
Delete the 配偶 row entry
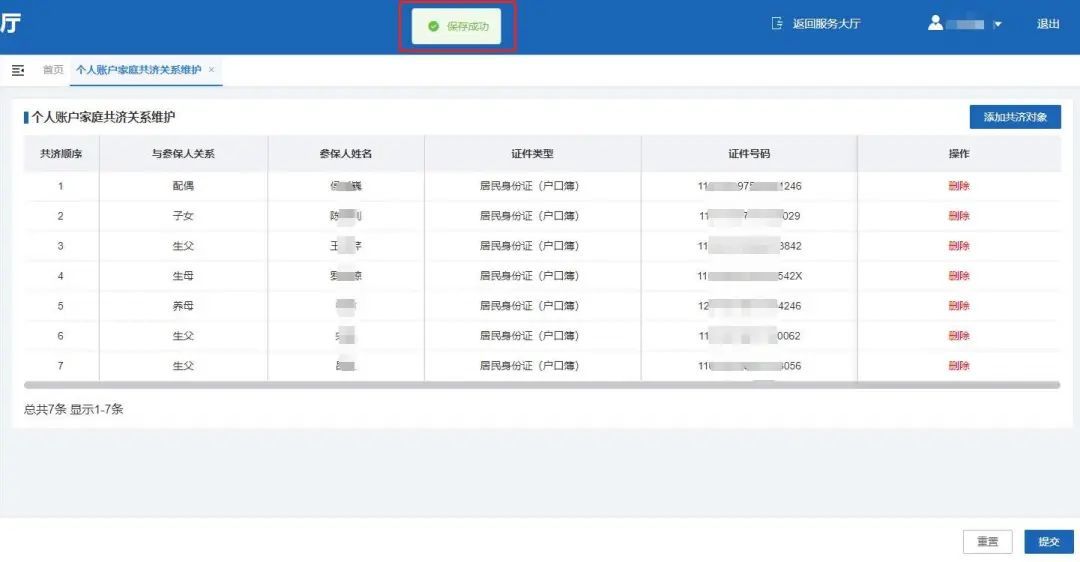(x=958, y=186)
